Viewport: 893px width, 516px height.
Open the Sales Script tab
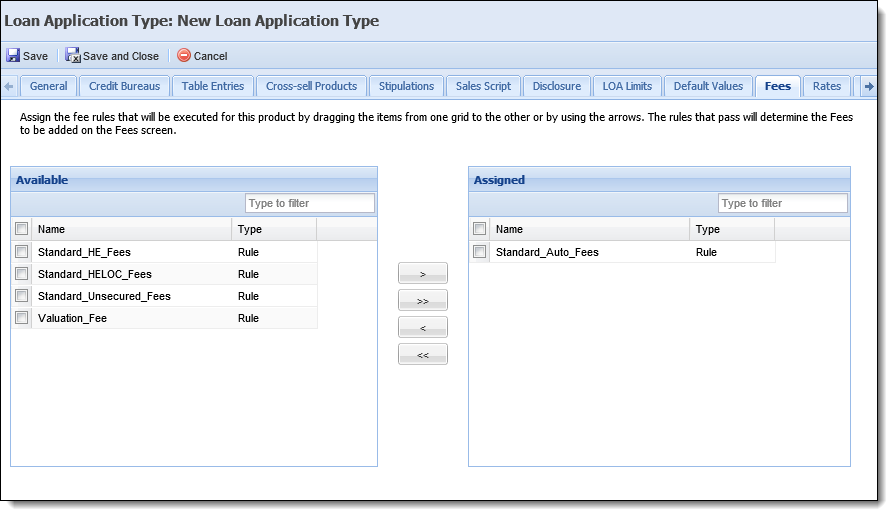(x=484, y=87)
